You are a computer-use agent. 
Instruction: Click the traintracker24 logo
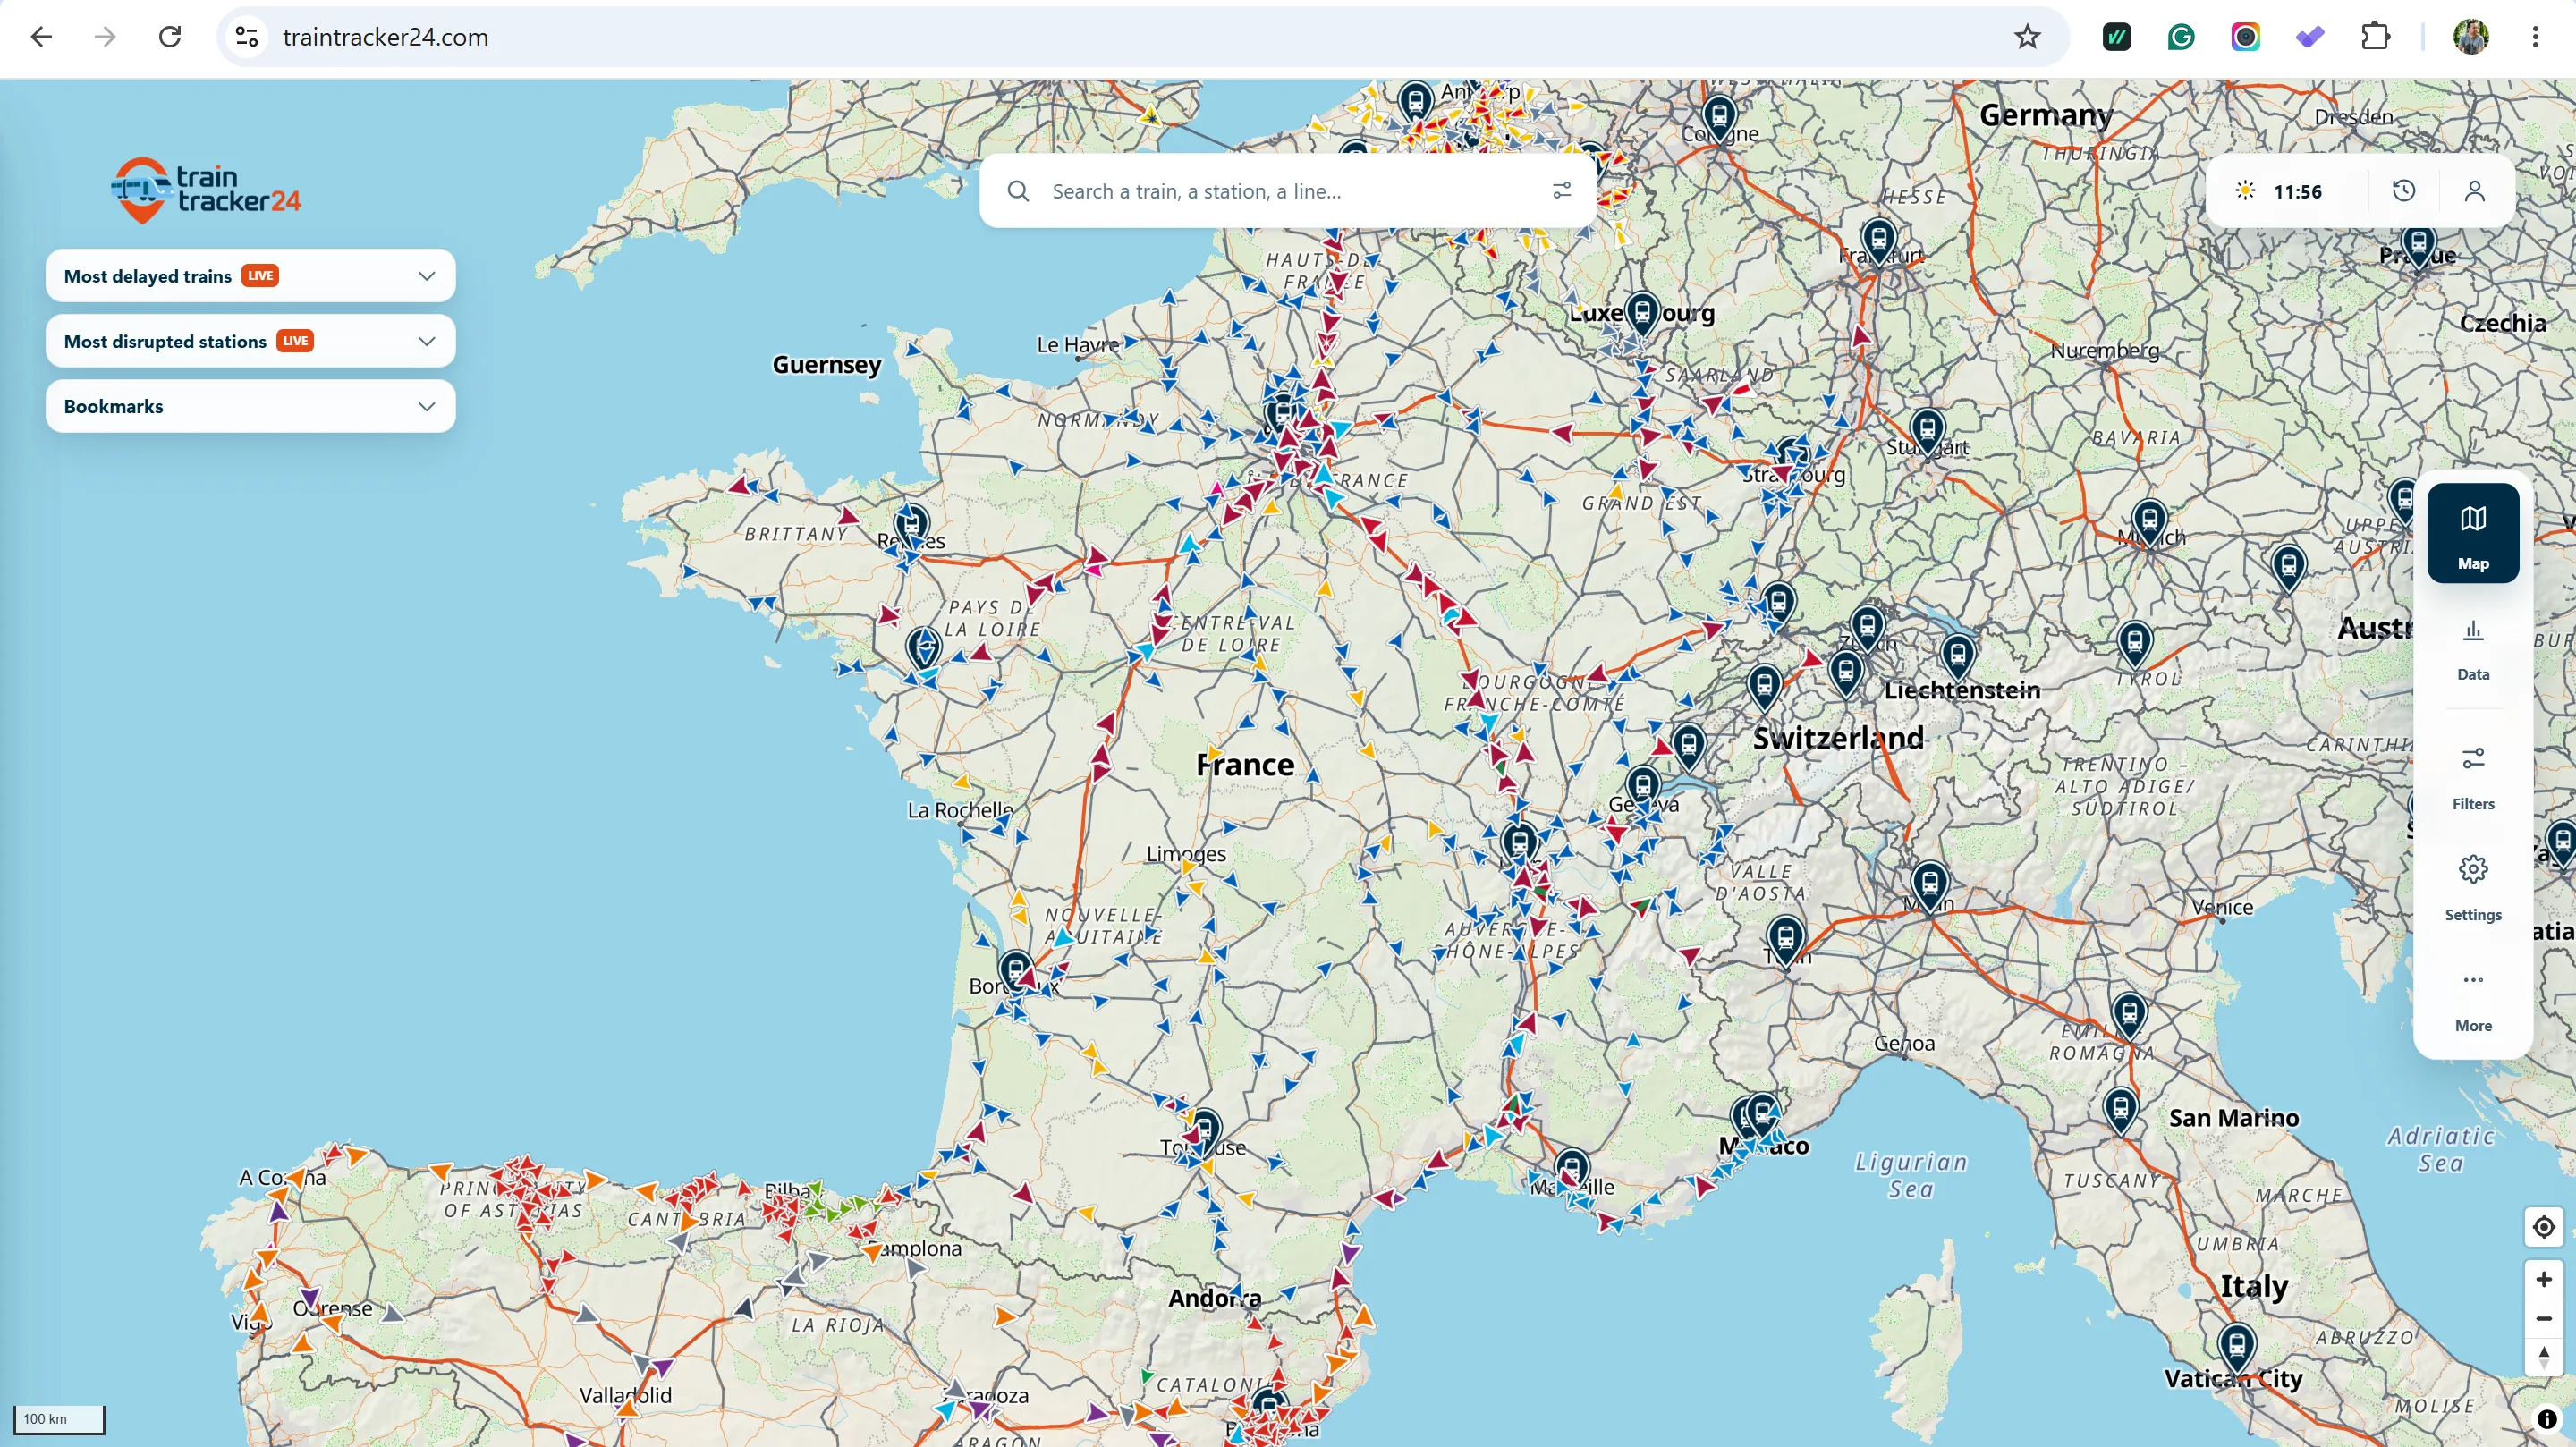pos(205,189)
